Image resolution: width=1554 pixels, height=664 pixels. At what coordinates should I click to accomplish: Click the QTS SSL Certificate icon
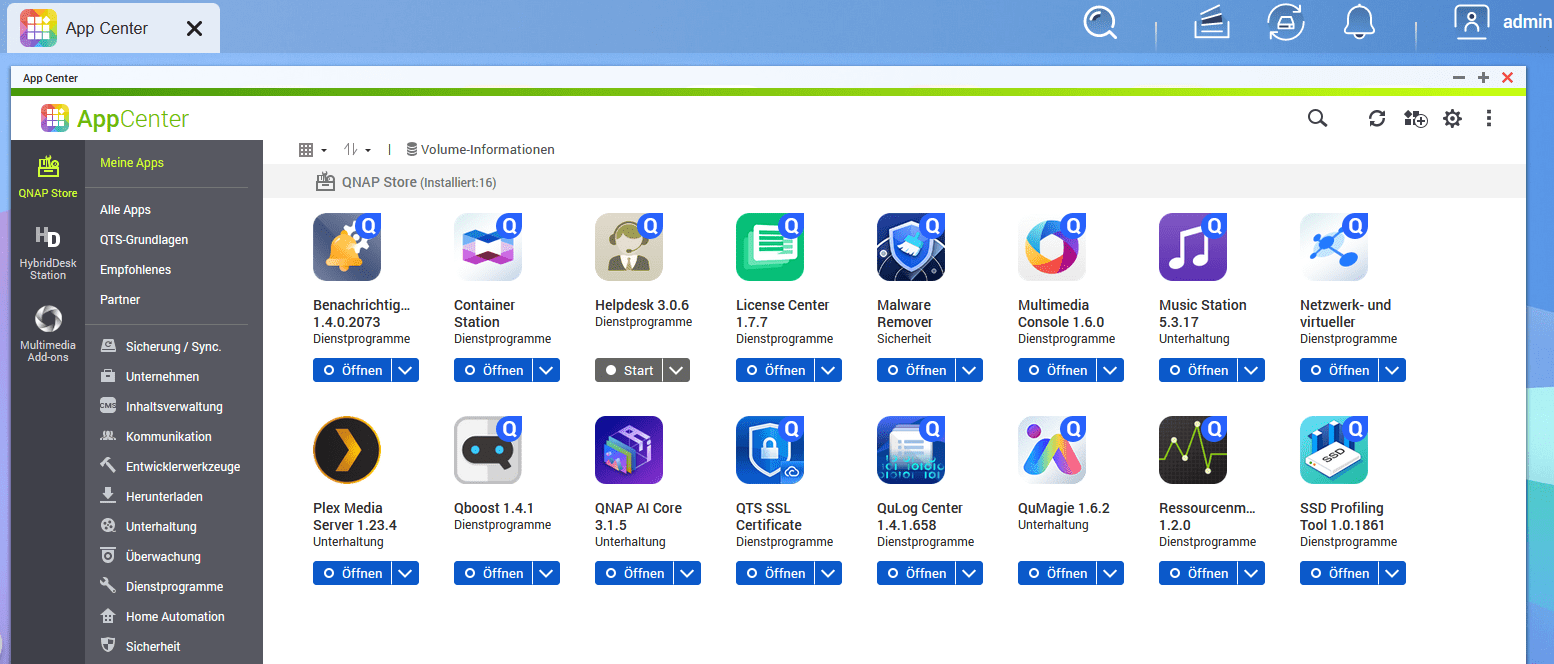(770, 450)
